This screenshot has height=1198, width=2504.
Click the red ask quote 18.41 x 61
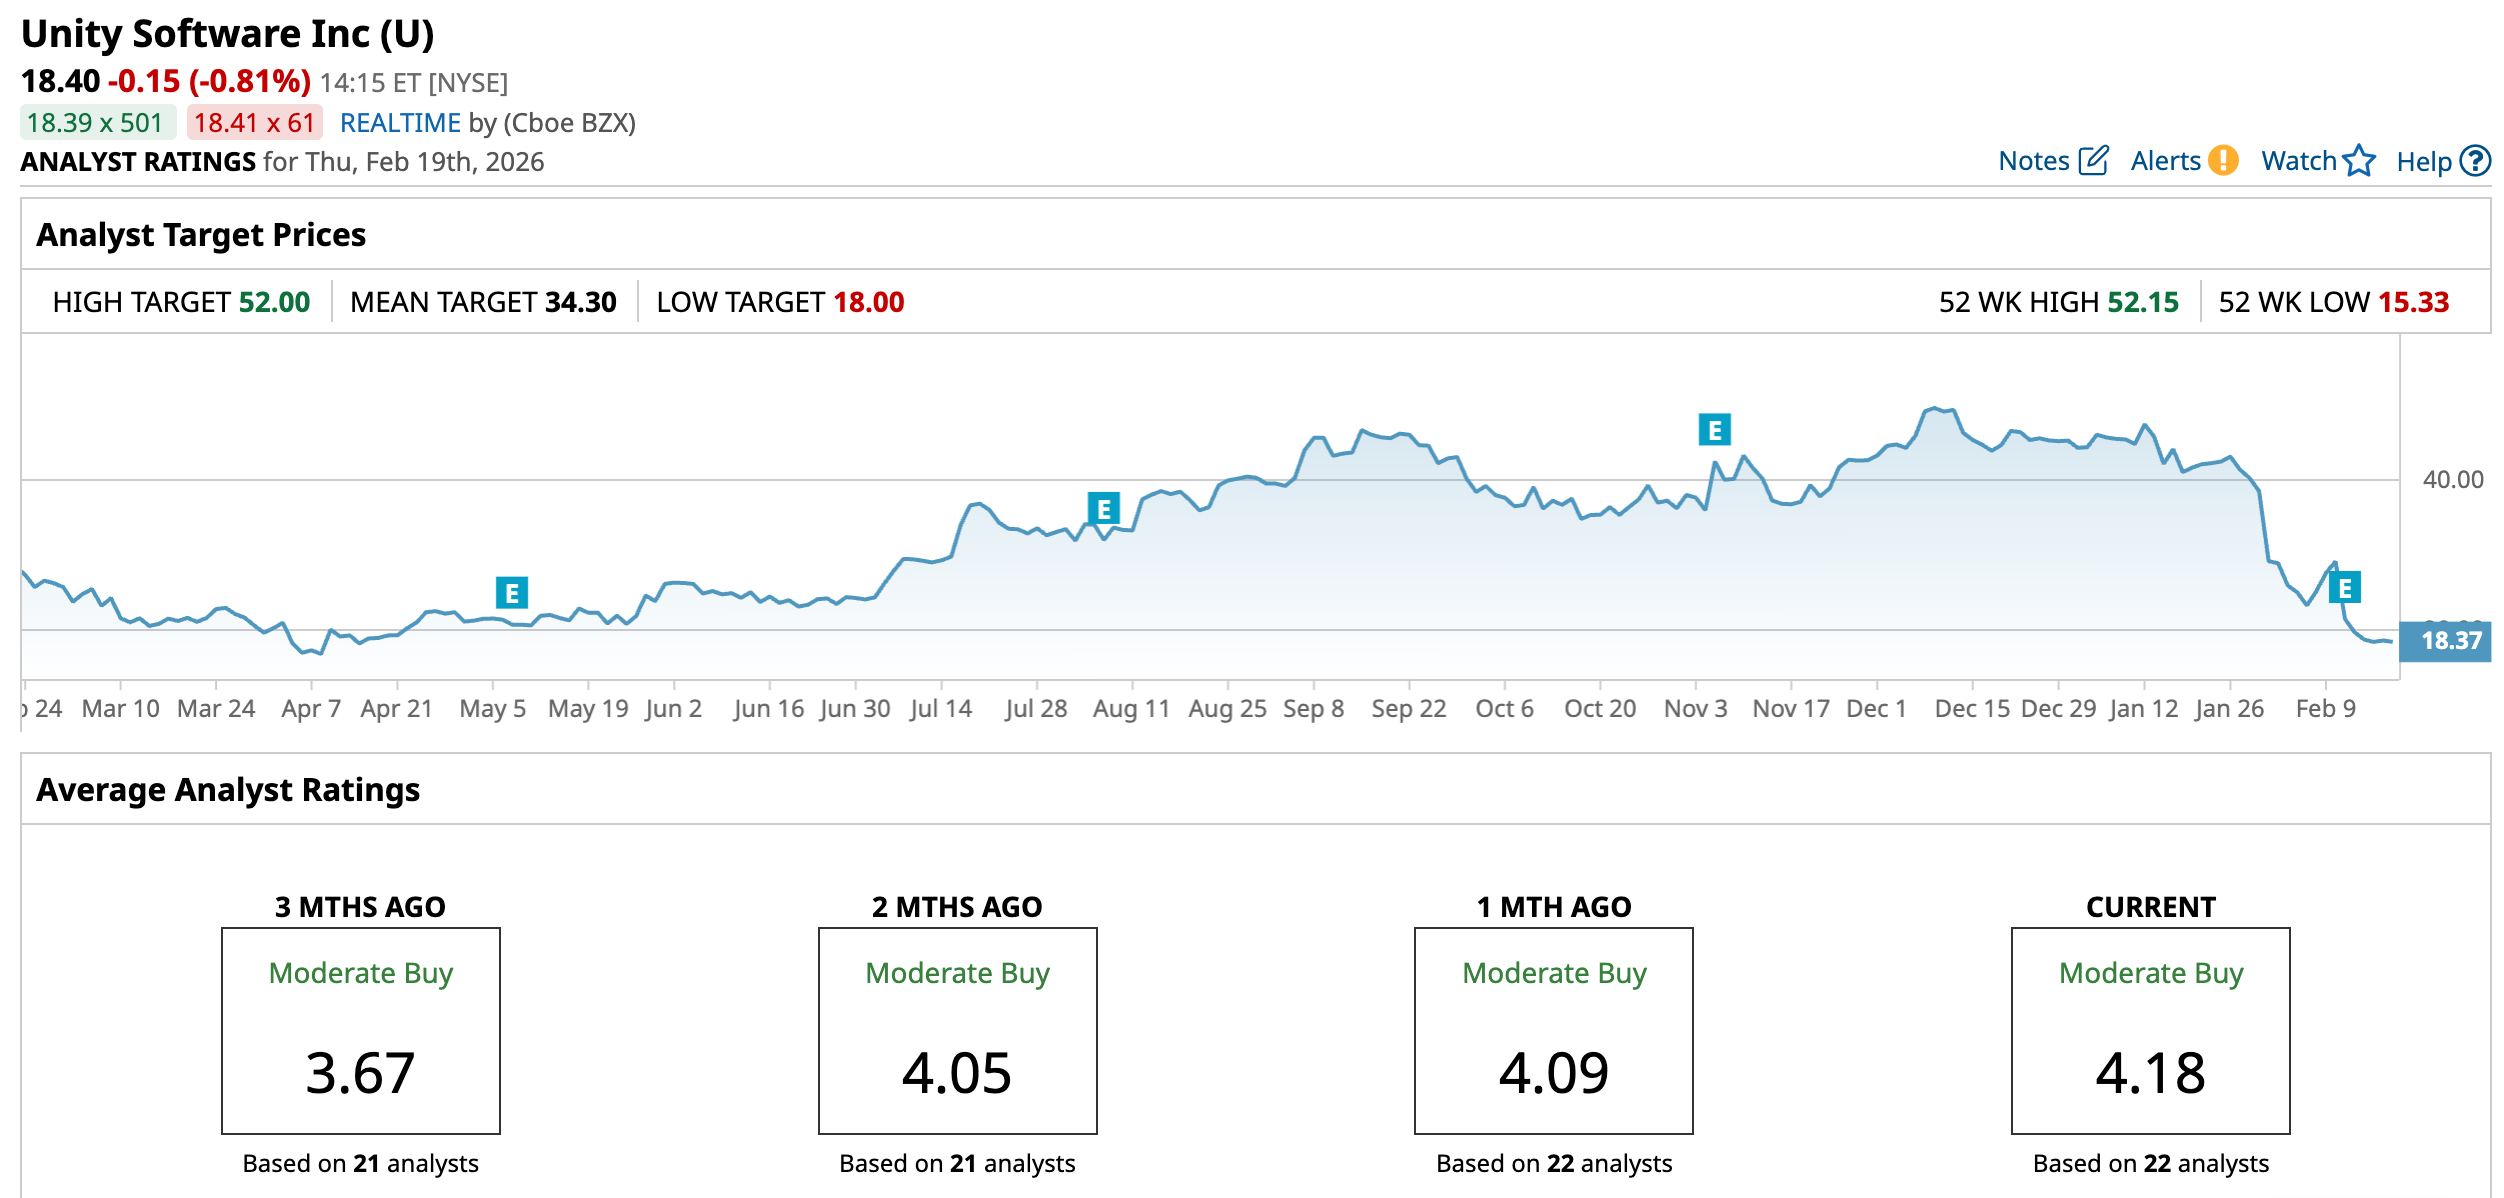pos(255,123)
